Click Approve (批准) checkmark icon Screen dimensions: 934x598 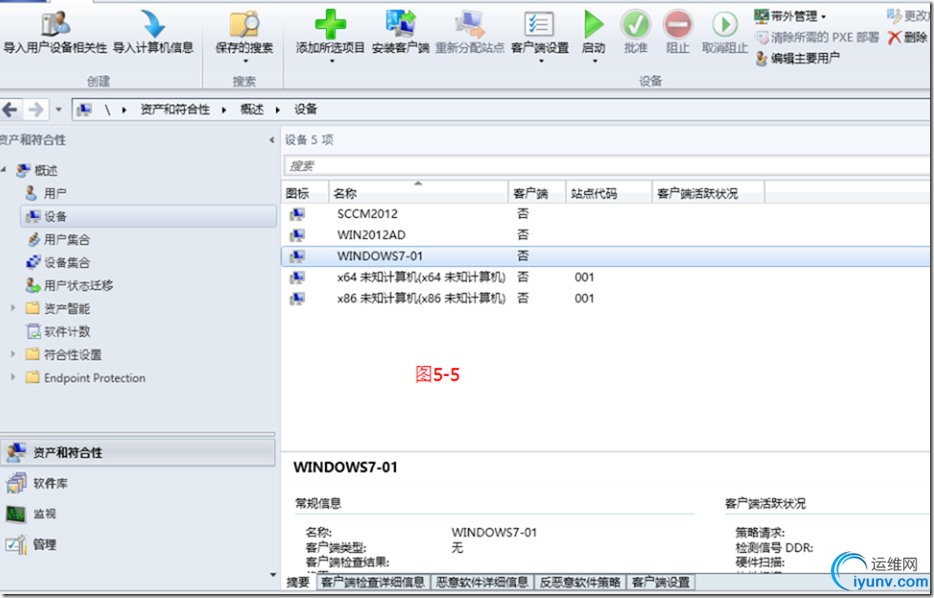636,24
